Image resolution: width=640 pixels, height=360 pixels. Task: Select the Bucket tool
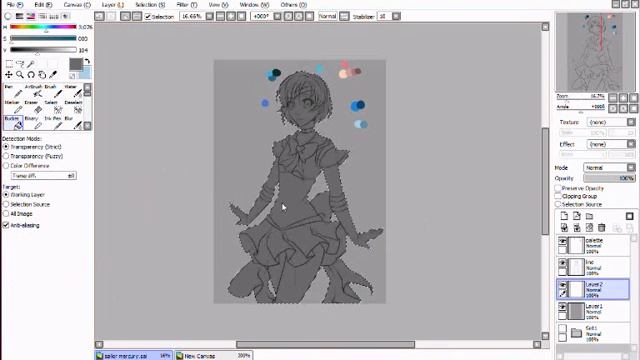13,123
